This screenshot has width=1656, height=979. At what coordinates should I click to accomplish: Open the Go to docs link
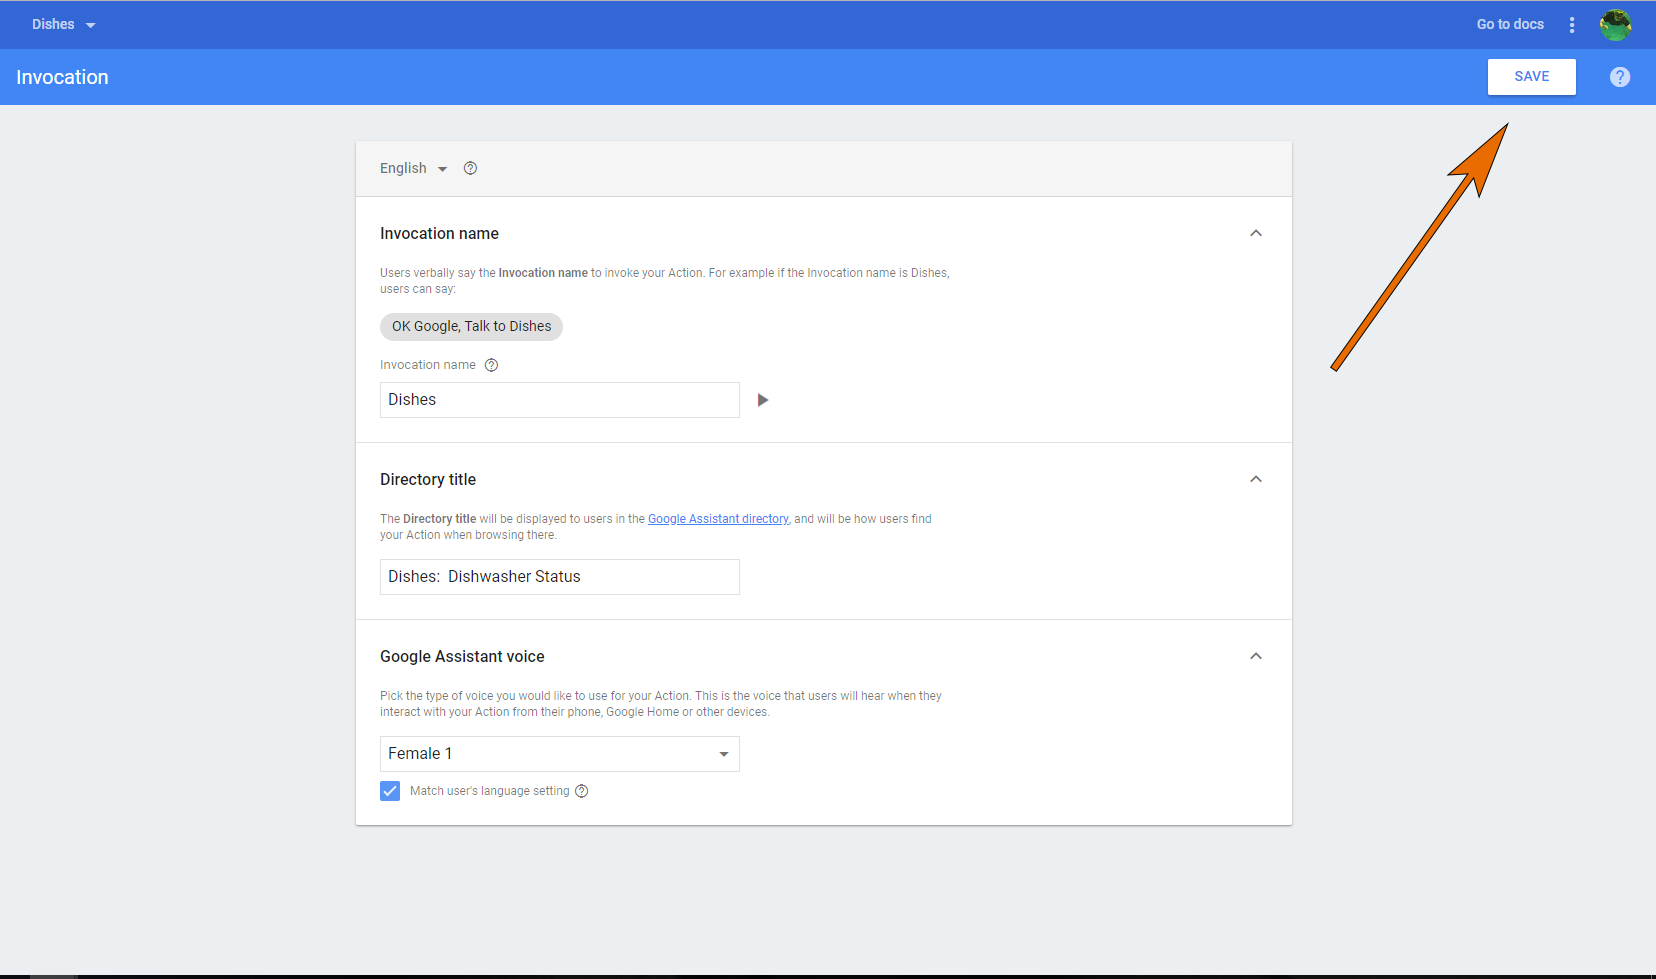(1510, 25)
